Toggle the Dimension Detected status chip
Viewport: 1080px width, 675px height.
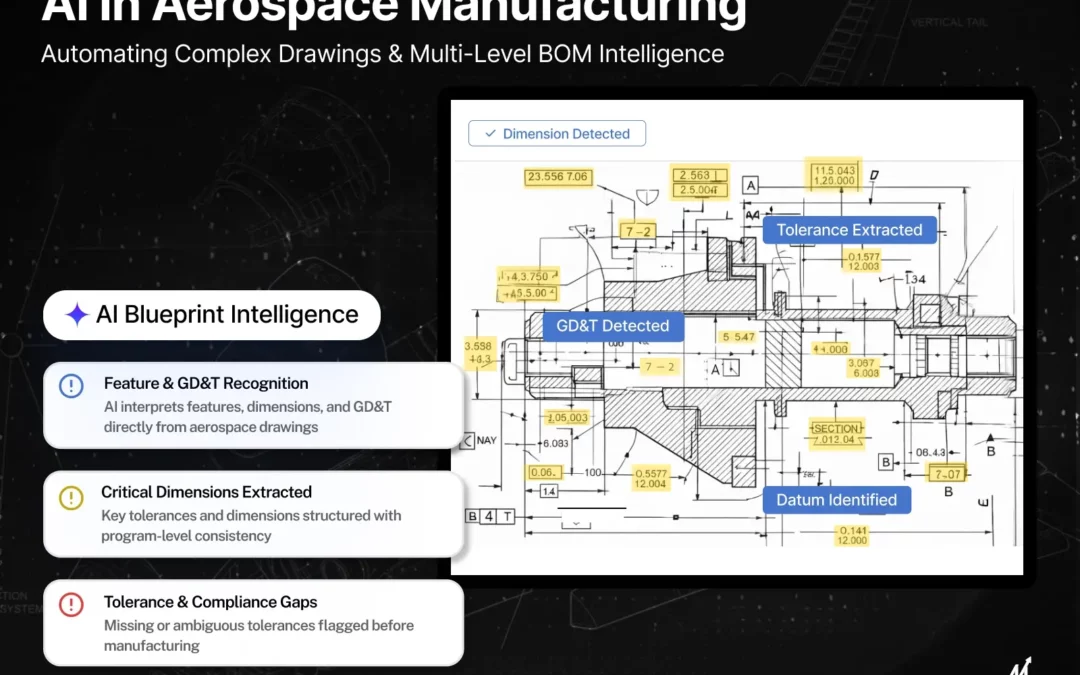(557, 133)
